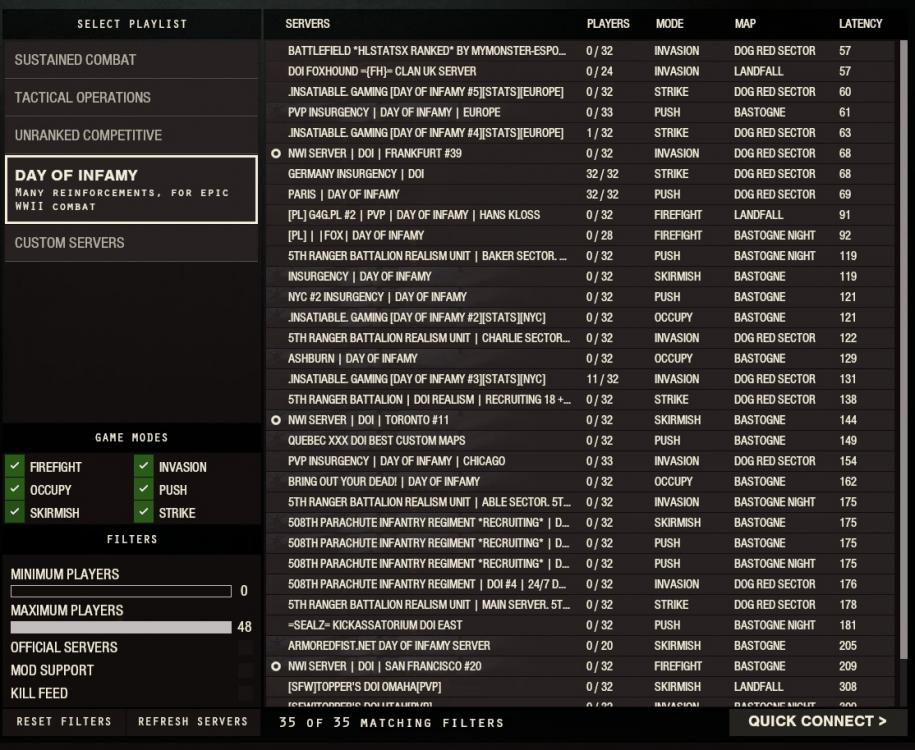Screen dimensions: 915x750
Task: Select 5th Ranger Battalion Main Server row
Action: [x=581, y=605]
